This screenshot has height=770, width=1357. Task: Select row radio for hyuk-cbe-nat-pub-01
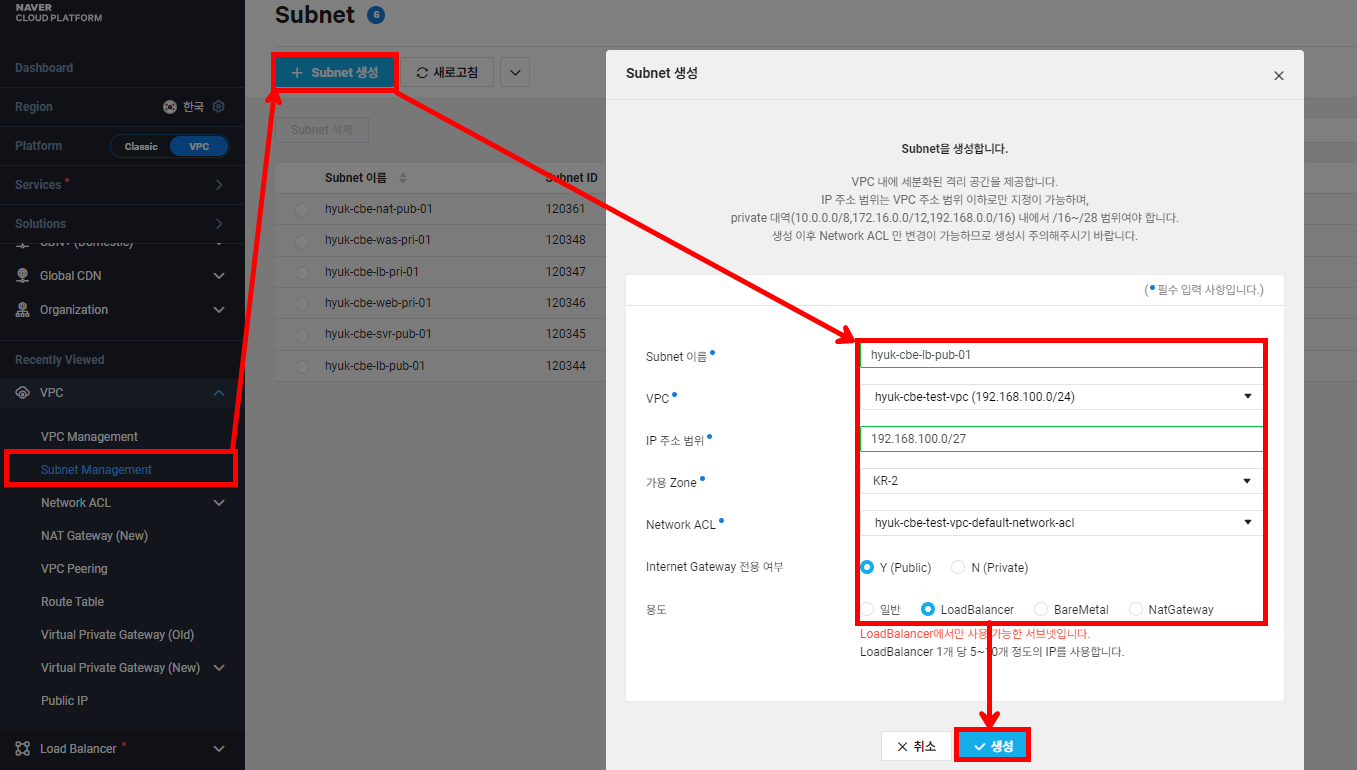point(302,210)
